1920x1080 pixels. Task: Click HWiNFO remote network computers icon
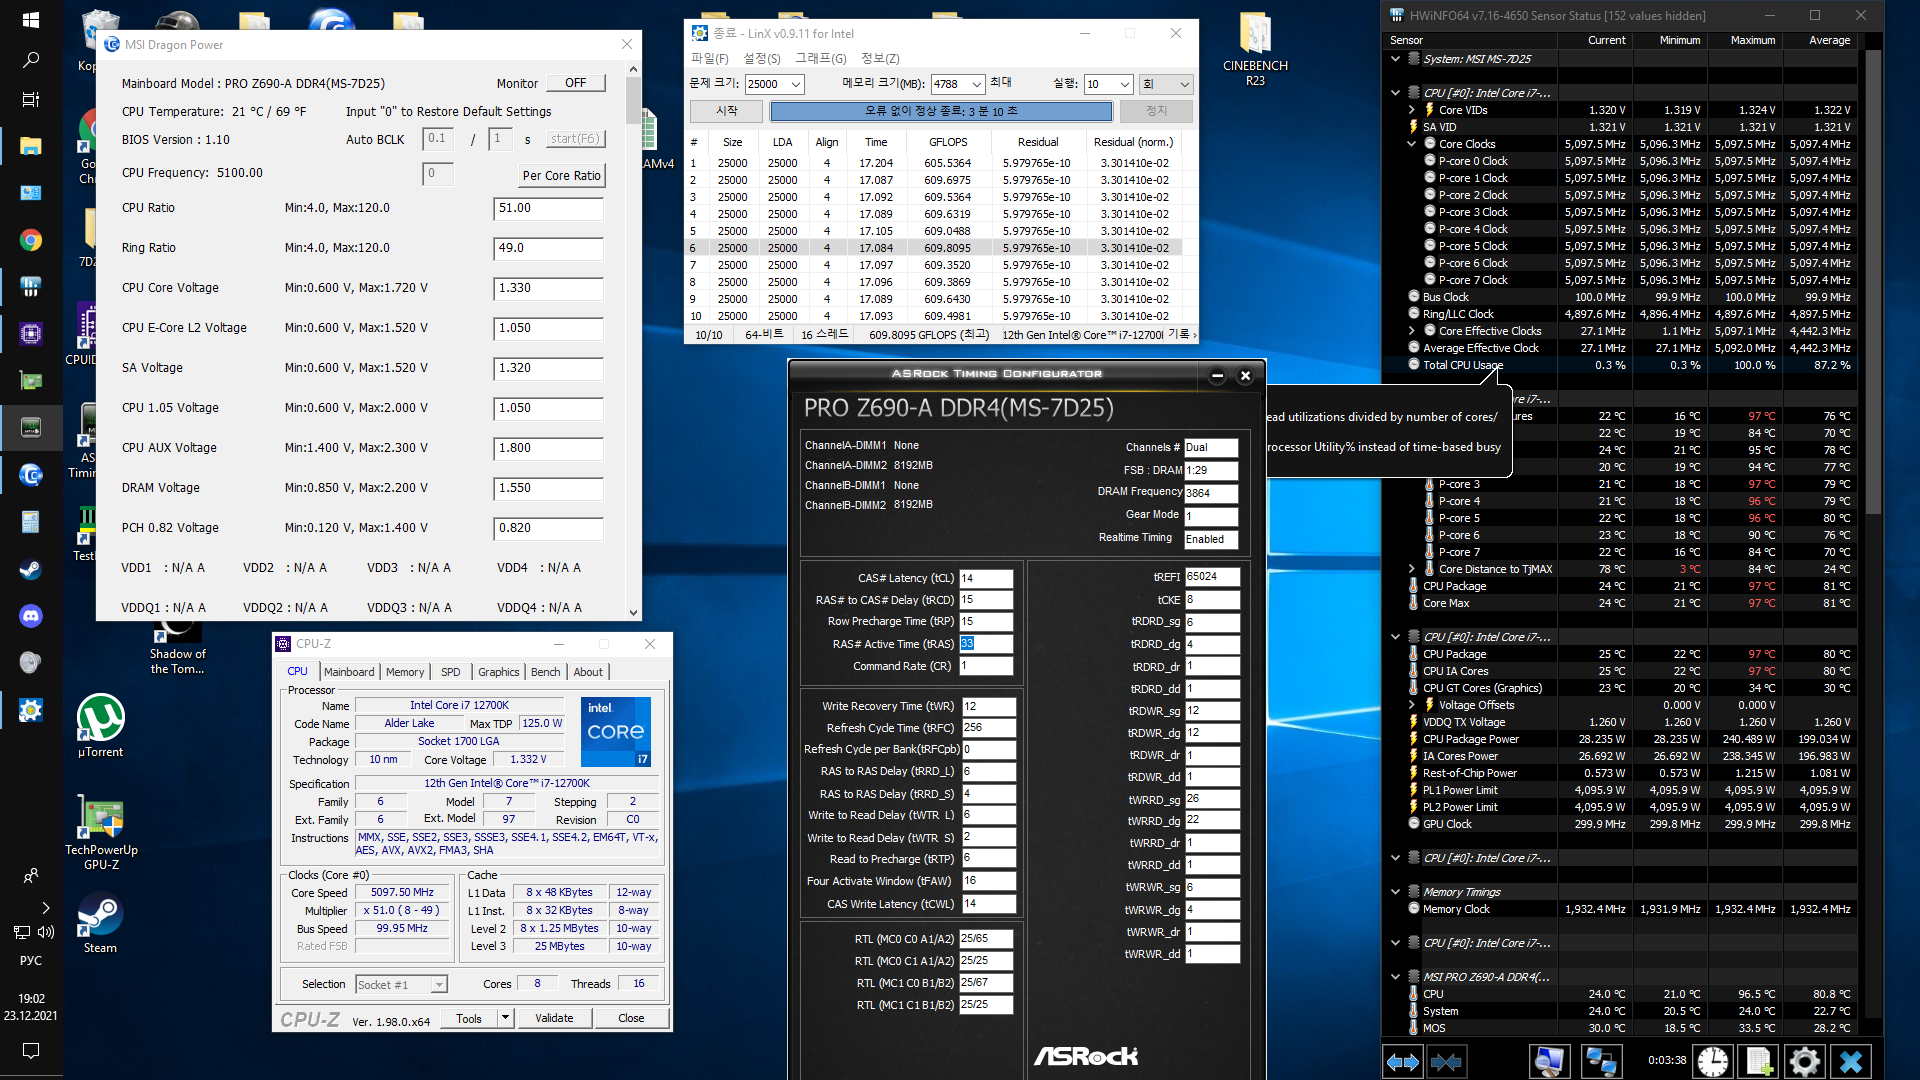(x=1601, y=1061)
